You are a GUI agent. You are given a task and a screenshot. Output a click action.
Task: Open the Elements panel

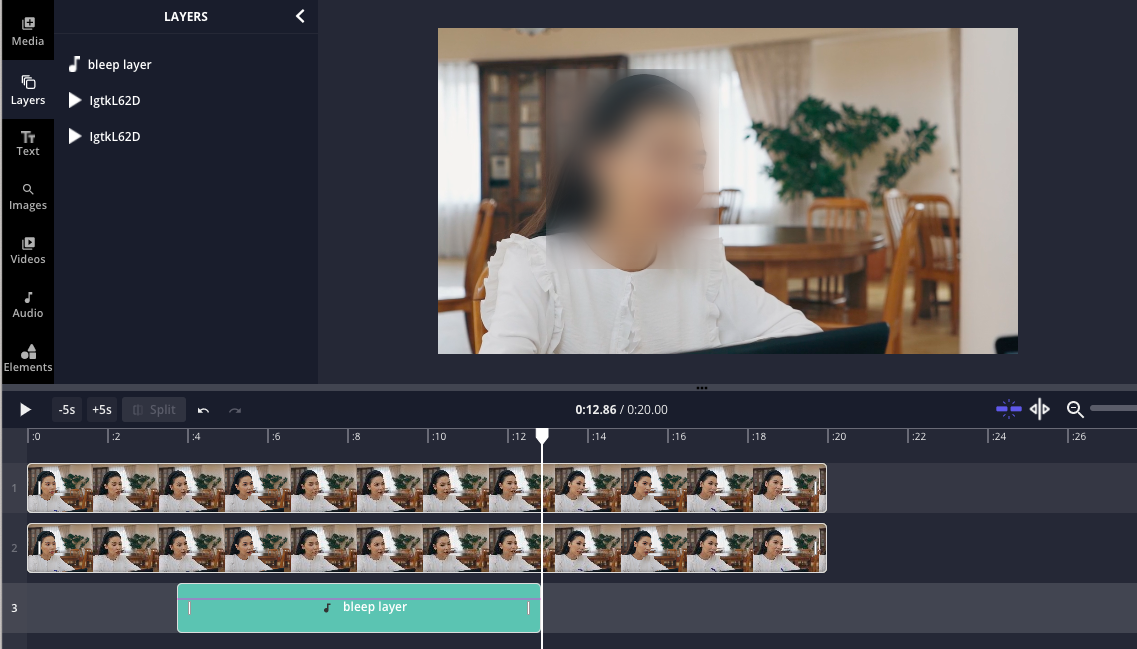tap(27, 358)
